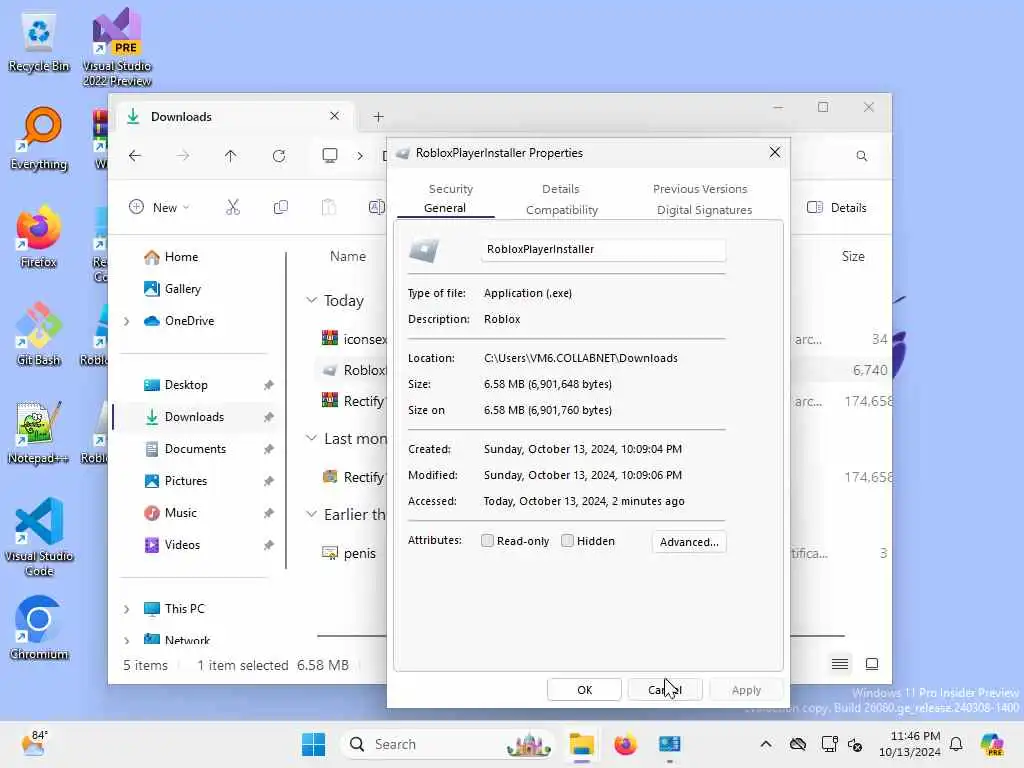
Task: Refresh the Downloads folder view
Action: point(279,155)
